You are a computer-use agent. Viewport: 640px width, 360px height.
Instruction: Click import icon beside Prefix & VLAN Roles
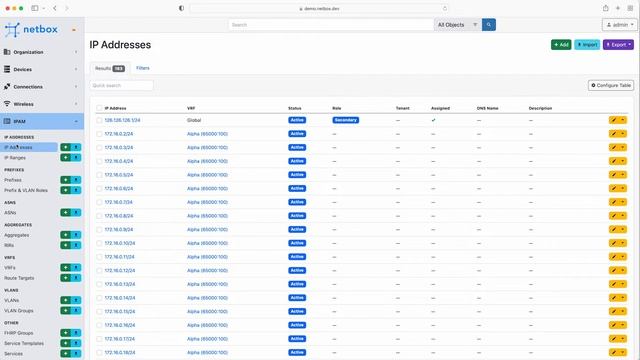point(76,190)
